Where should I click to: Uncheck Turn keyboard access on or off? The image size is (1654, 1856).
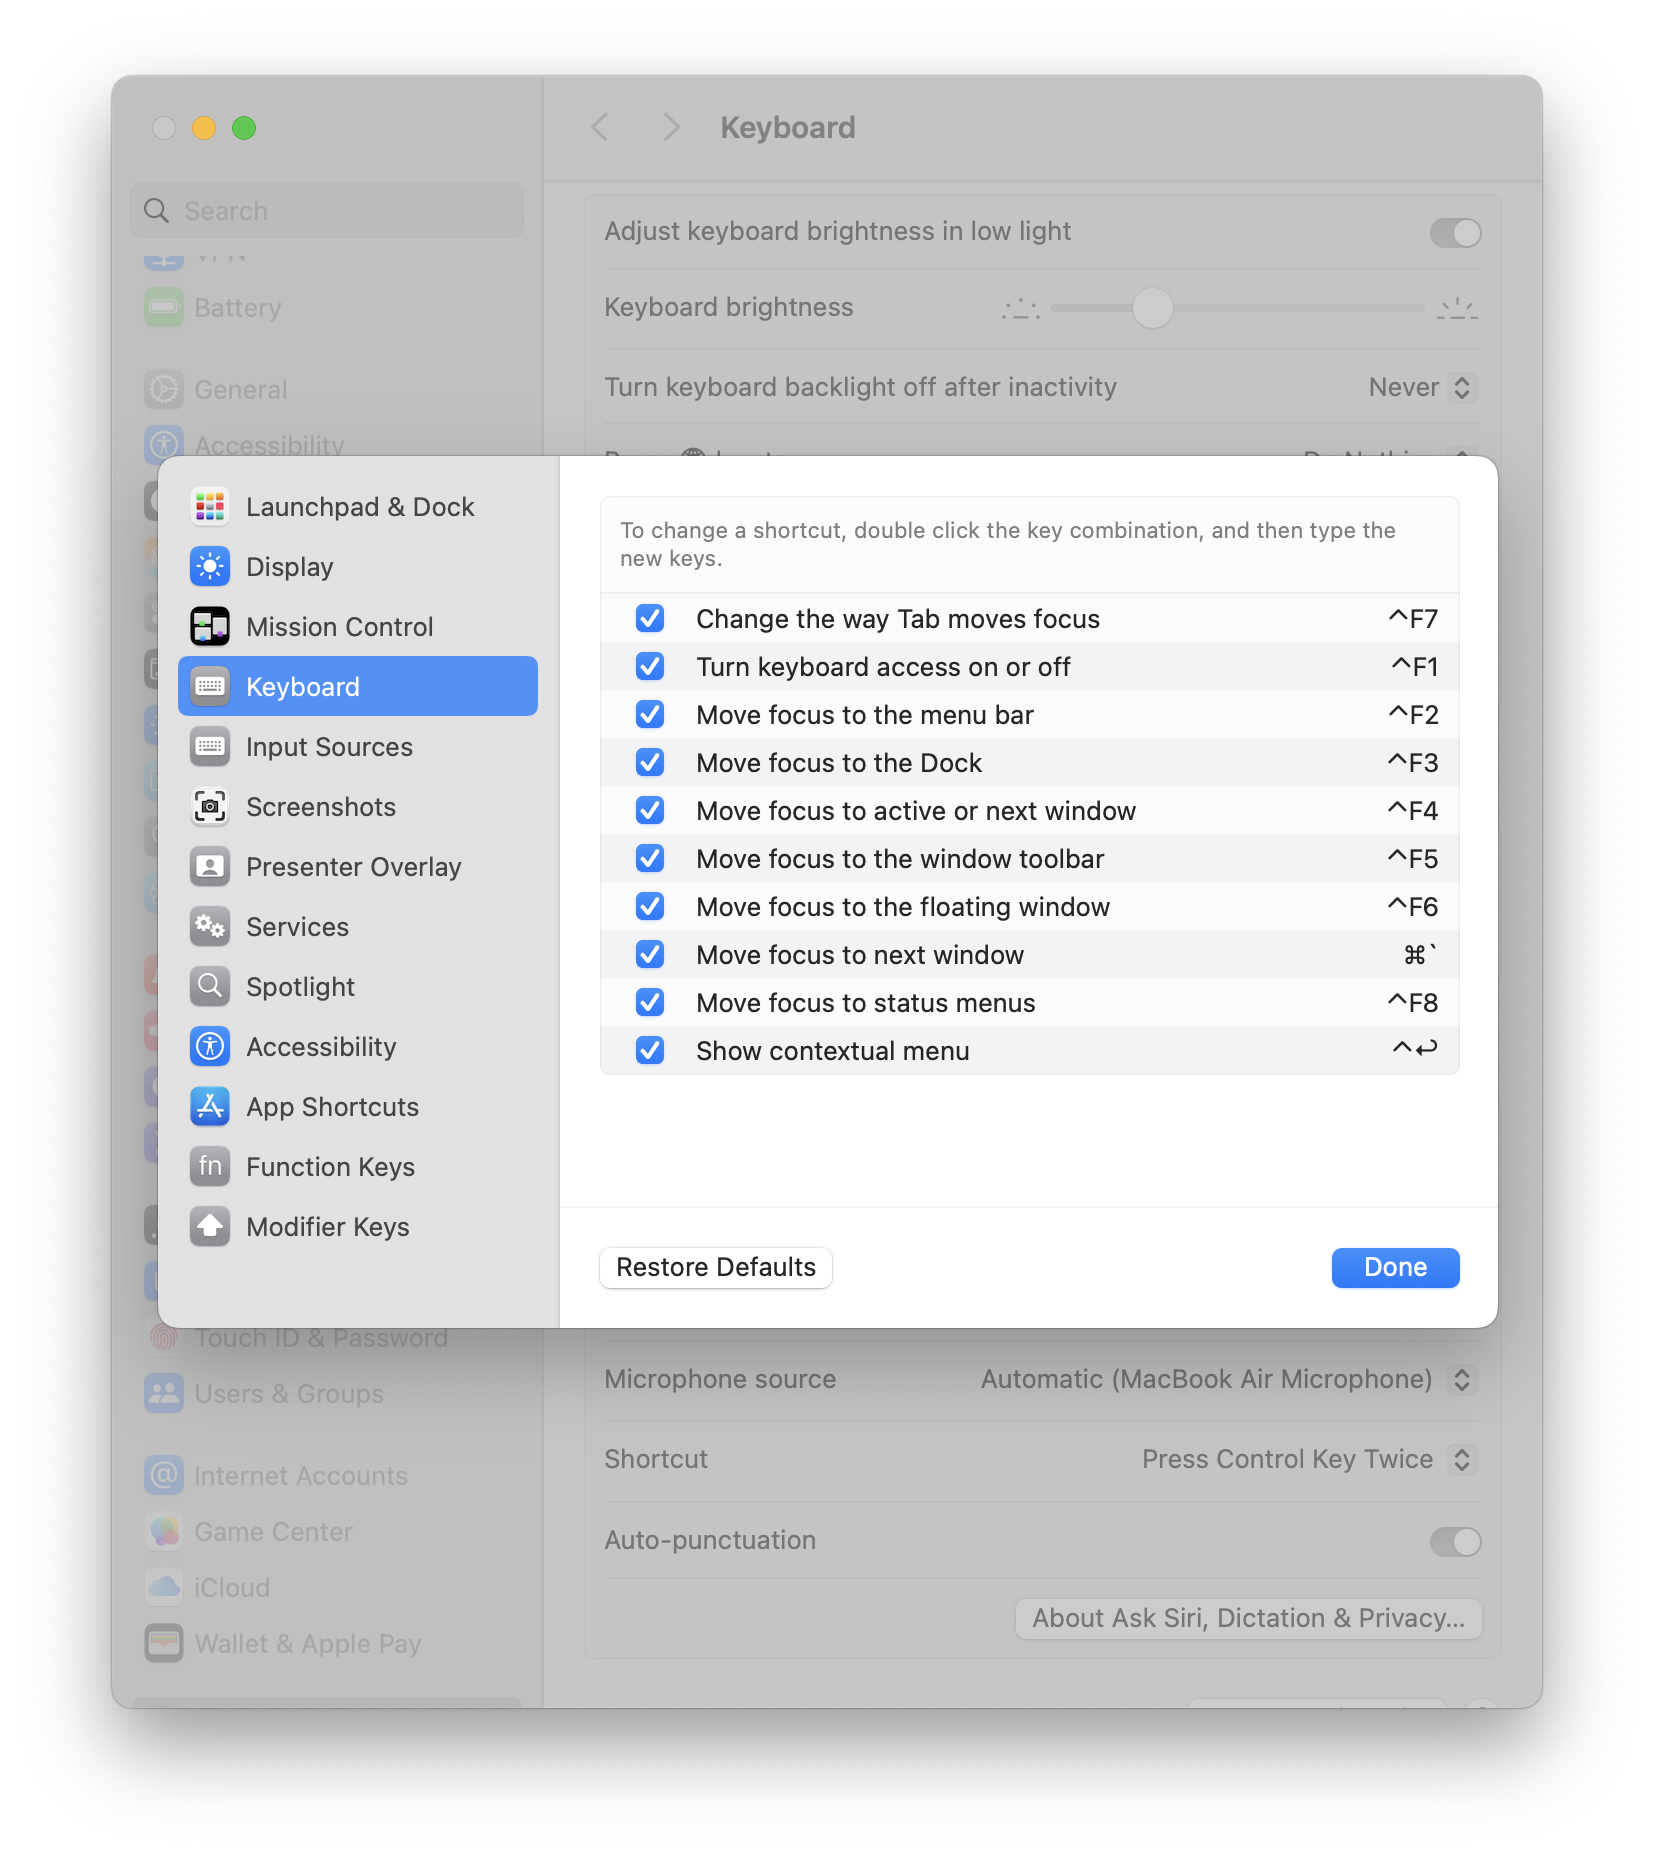(650, 667)
